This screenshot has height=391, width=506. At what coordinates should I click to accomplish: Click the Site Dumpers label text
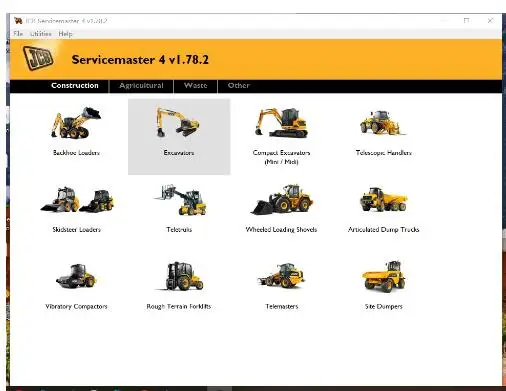pyautogui.click(x=384, y=306)
